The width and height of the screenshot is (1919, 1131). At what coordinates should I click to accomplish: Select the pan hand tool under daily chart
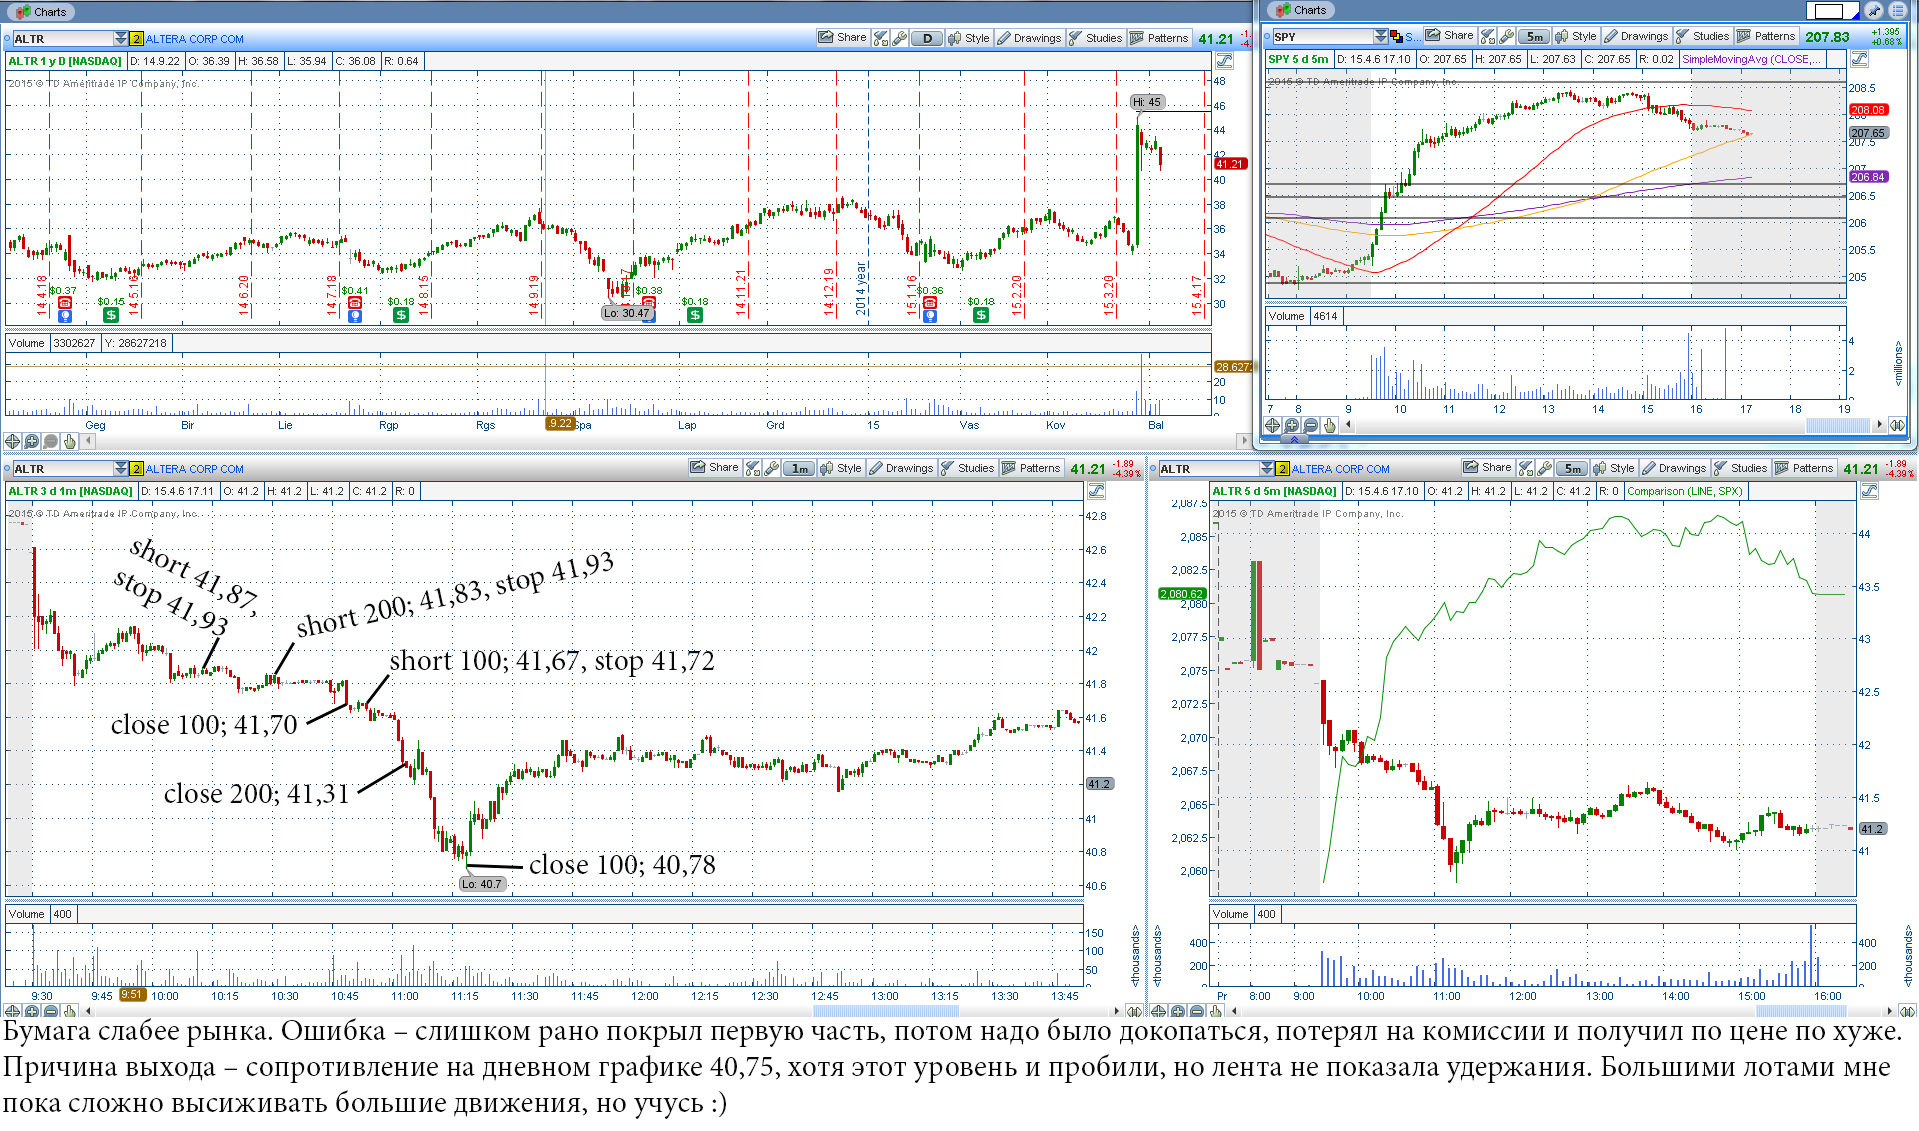click(x=69, y=441)
